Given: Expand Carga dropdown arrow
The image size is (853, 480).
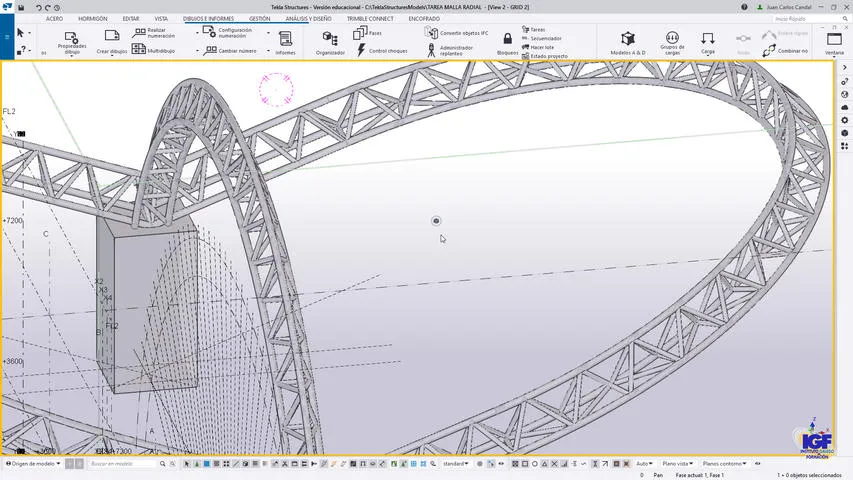Looking at the screenshot, I should [708, 56].
